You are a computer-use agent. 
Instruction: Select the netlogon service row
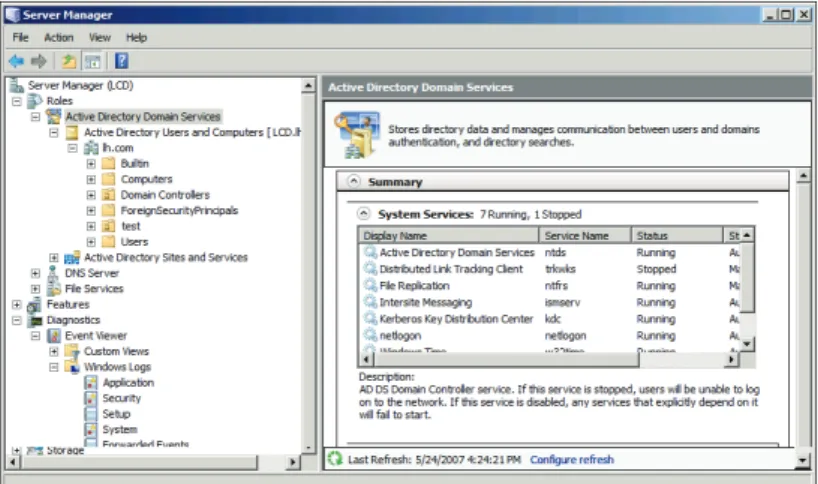[551, 336]
